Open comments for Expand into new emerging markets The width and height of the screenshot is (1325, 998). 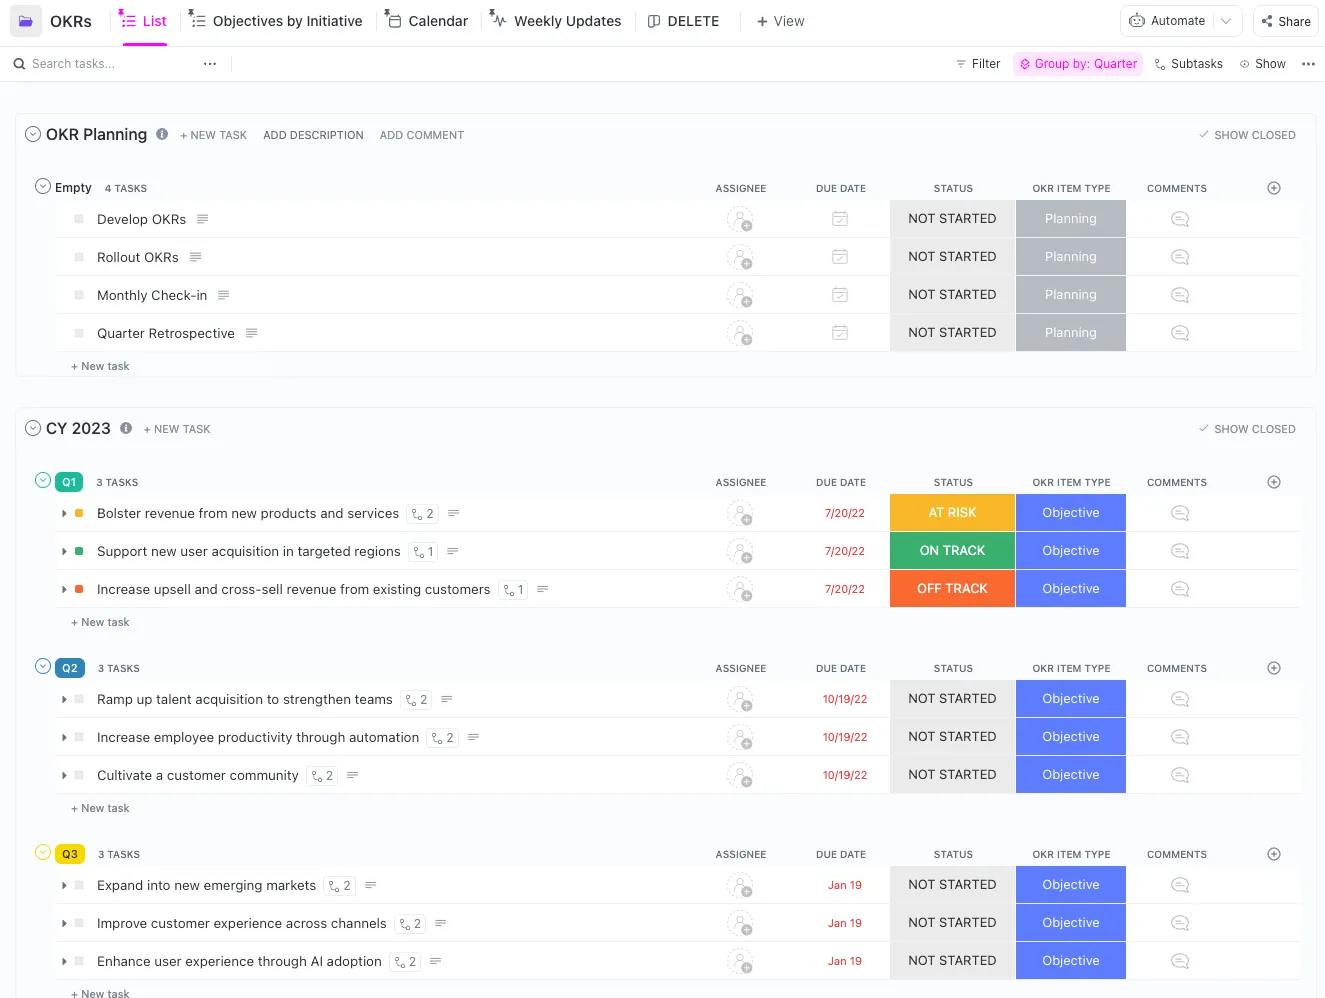click(1180, 885)
